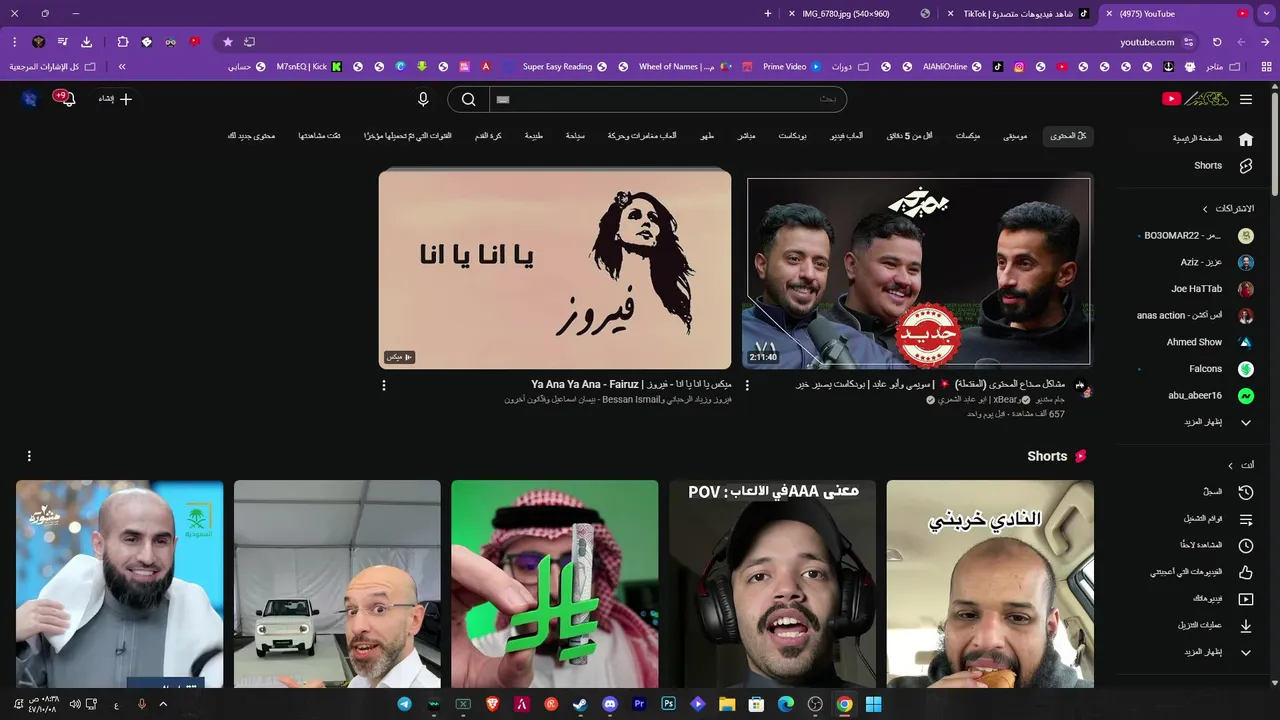Select the All content (كل المحتوى) chip
Screen dimensions: 1280x720
1068,136
